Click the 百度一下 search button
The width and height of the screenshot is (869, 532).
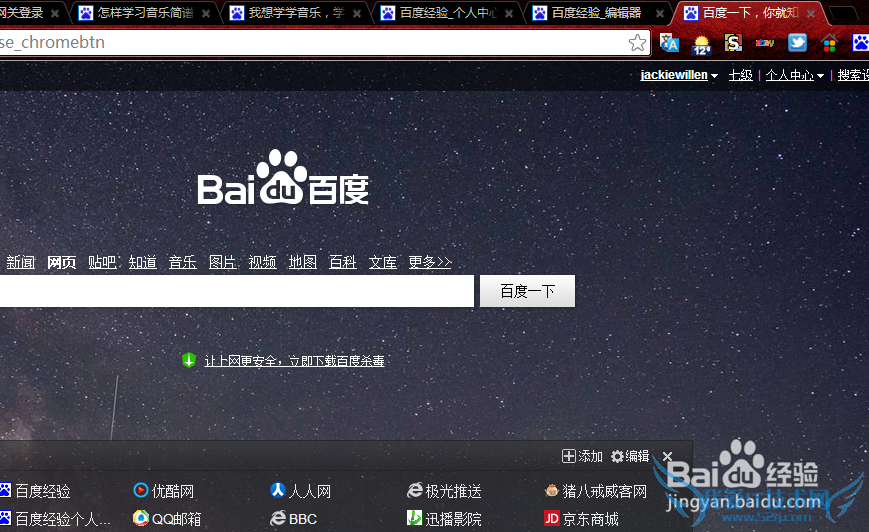pyautogui.click(x=528, y=291)
